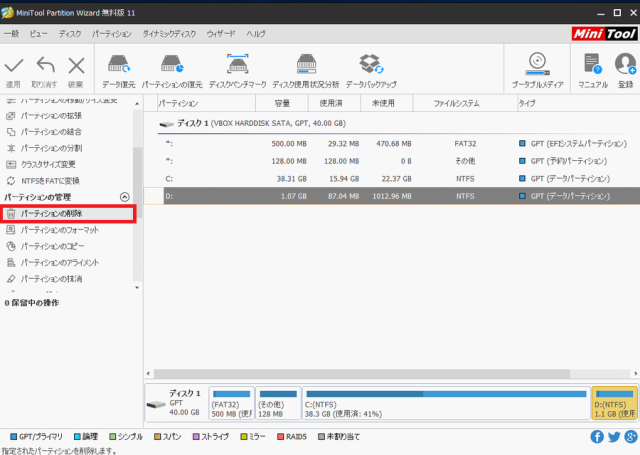Select パーティションの分割 in the sidebar
640x455 pixels.
(51, 148)
